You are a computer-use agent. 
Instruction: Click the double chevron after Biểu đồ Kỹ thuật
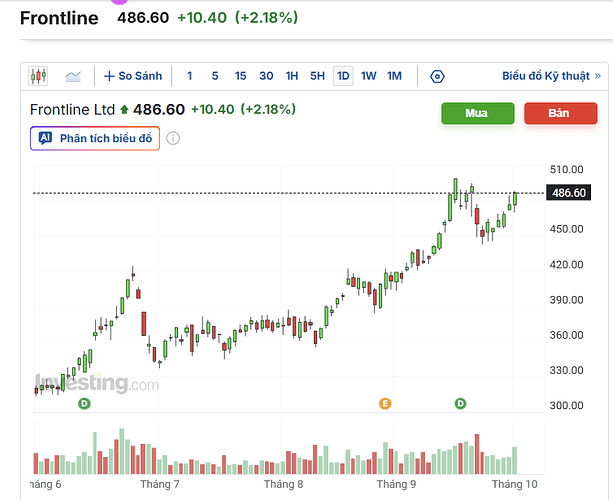click(x=597, y=76)
